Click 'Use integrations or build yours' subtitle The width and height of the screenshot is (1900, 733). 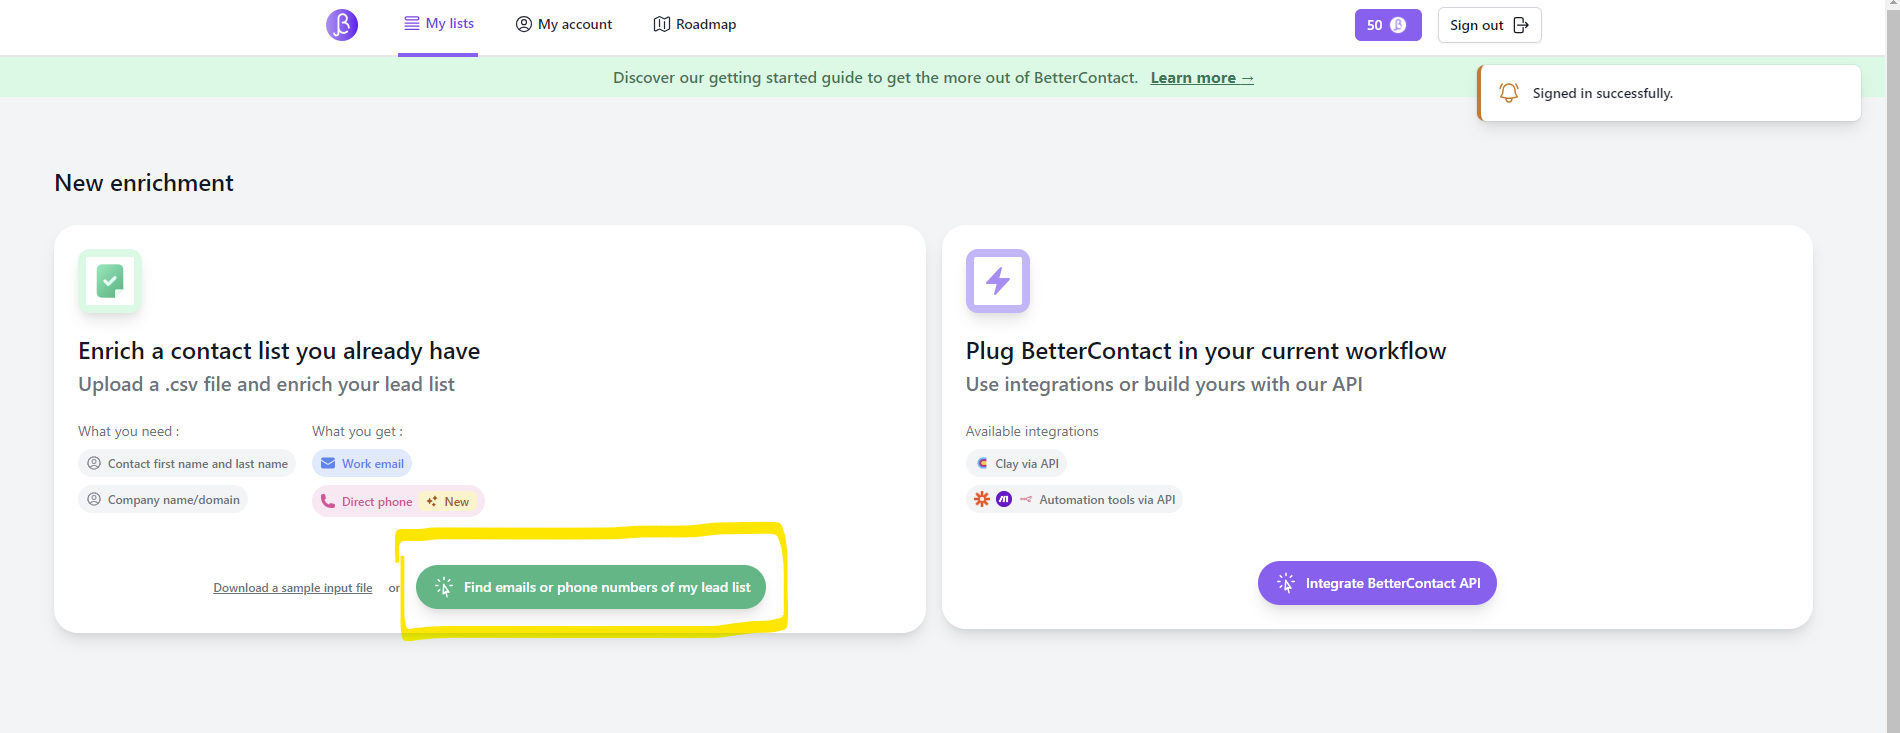(1164, 385)
